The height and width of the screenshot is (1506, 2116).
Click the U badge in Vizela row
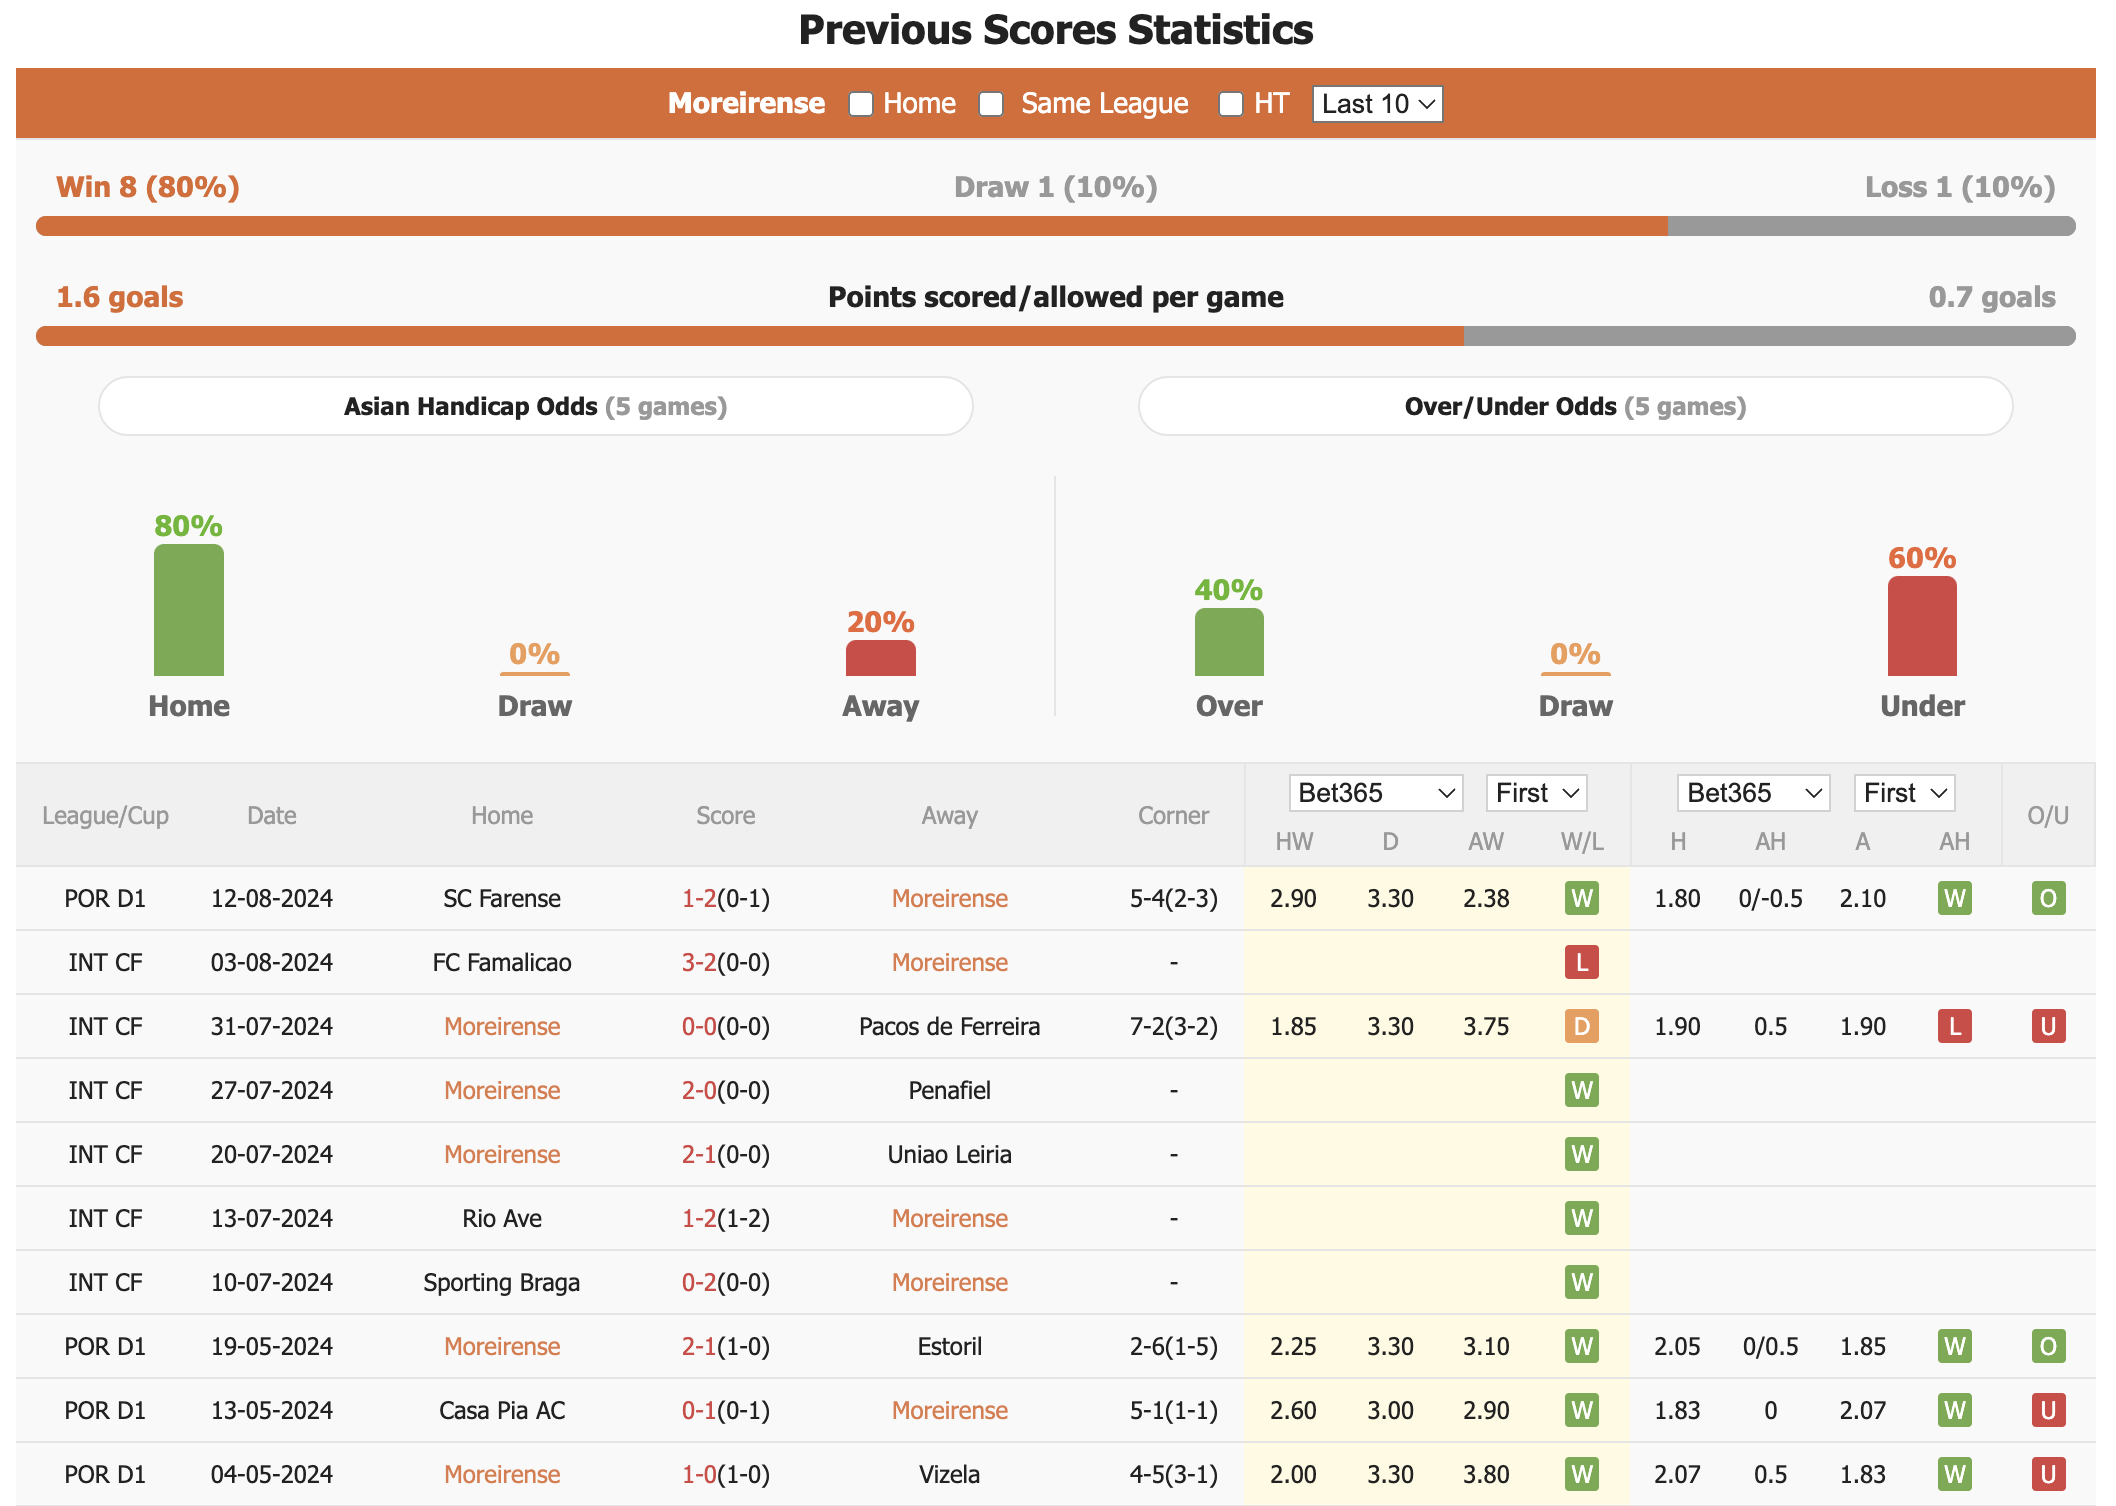[2048, 1474]
